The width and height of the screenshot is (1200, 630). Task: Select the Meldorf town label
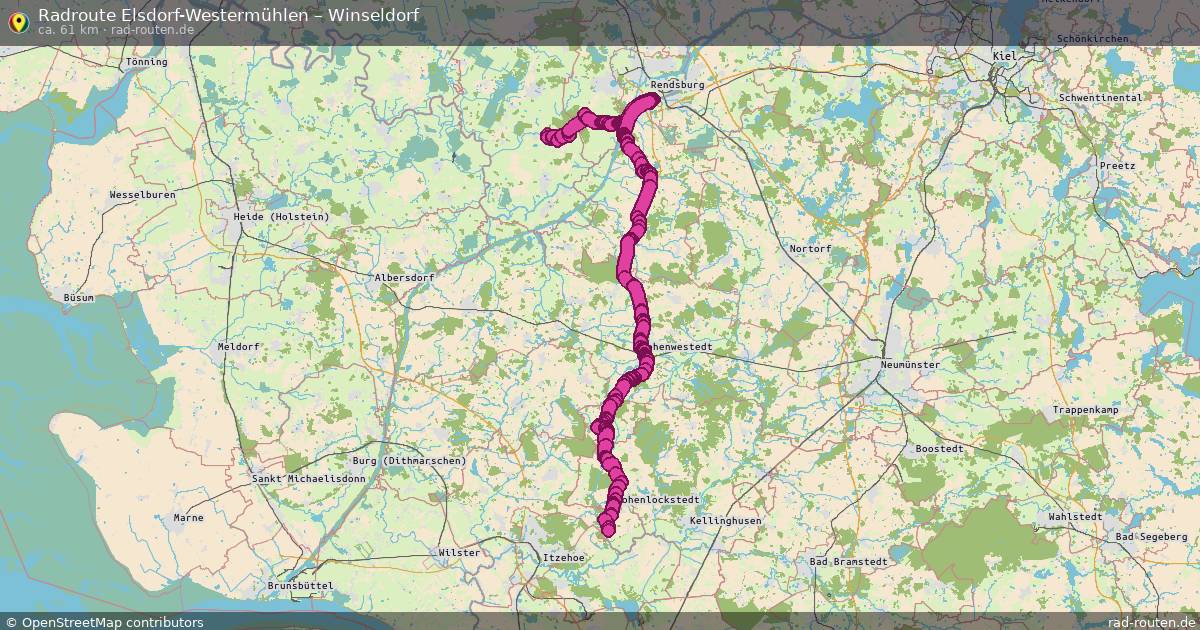(238, 347)
